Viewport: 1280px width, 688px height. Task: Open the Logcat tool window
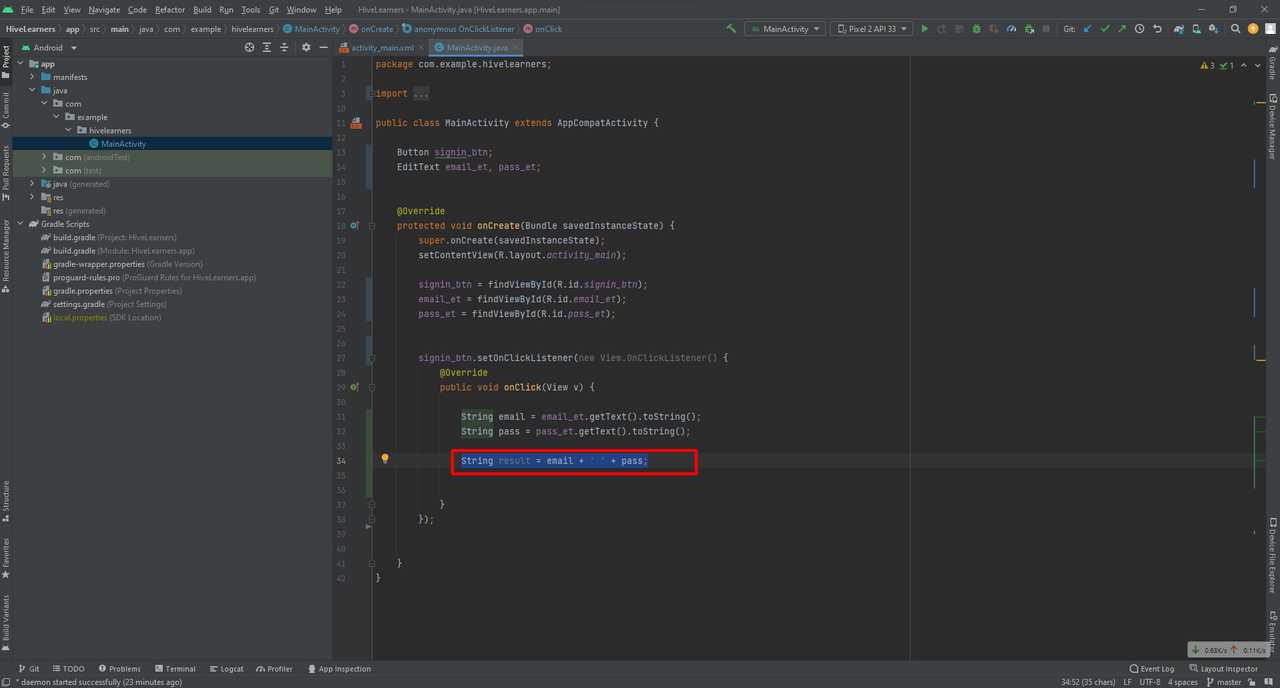(x=226, y=669)
